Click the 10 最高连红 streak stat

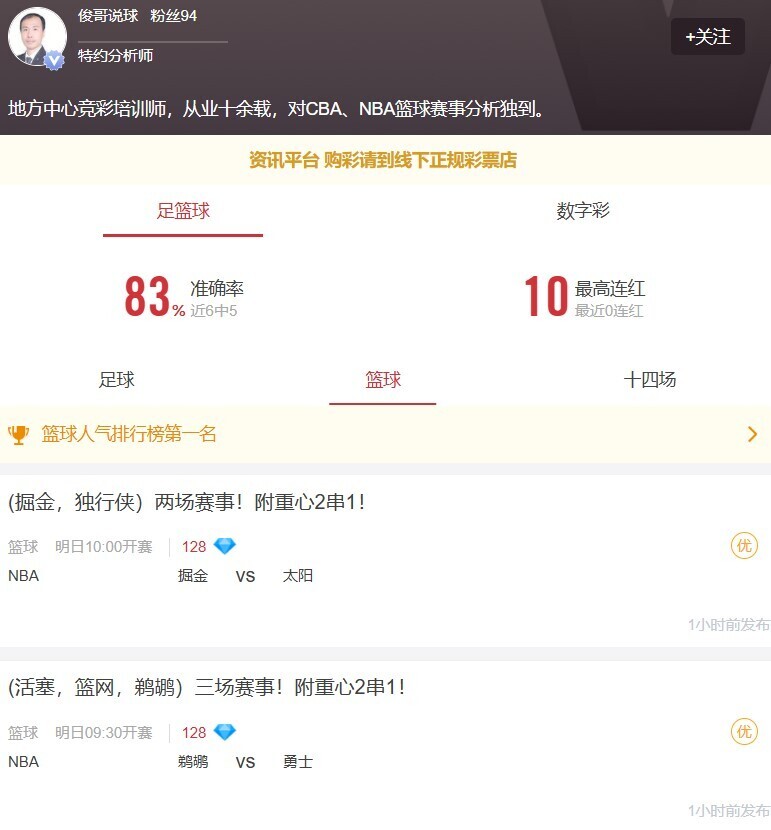pos(584,296)
